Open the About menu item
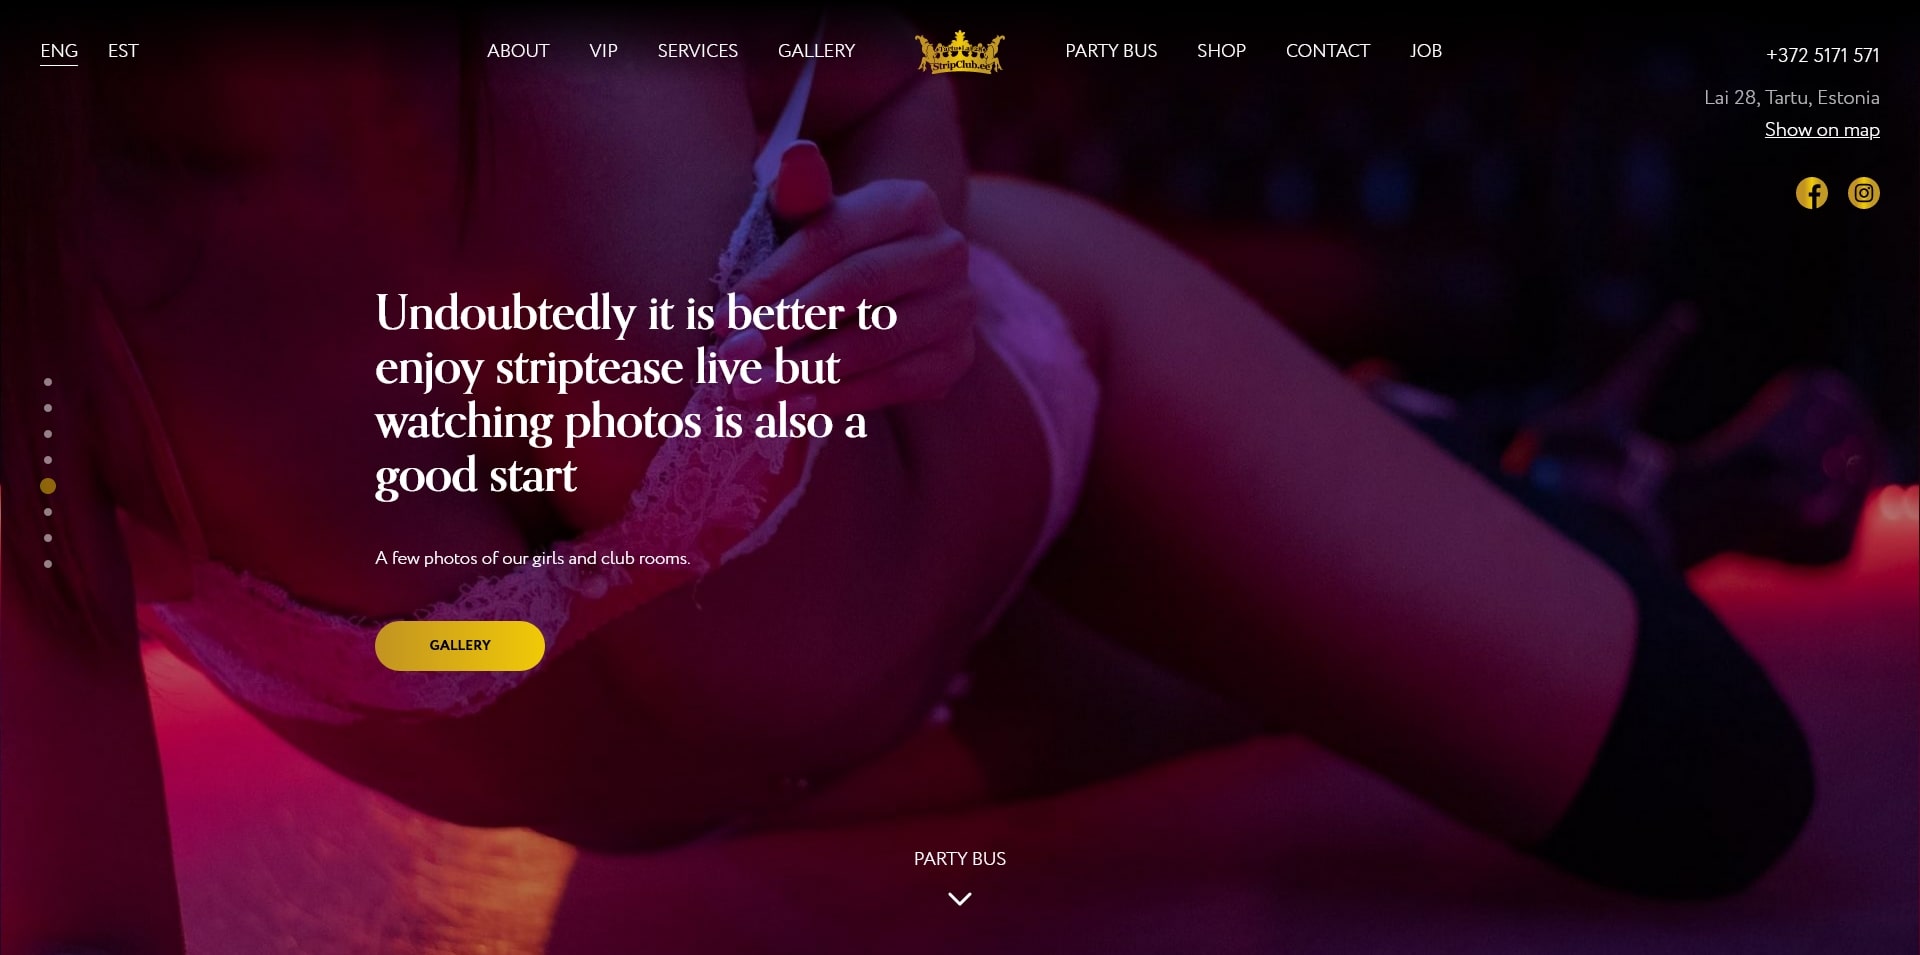Viewport: 1920px width, 955px height. point(518,51)
